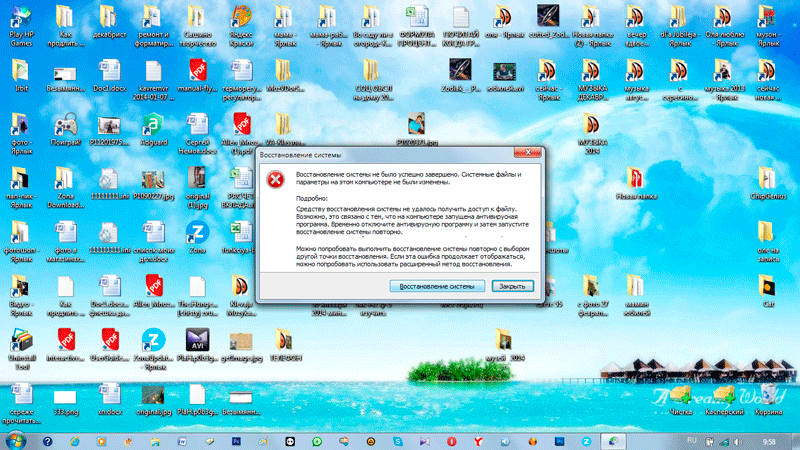The image size is (800, 450).
Task: Open the Adguard desktop icon
Action: coord(151,126)
